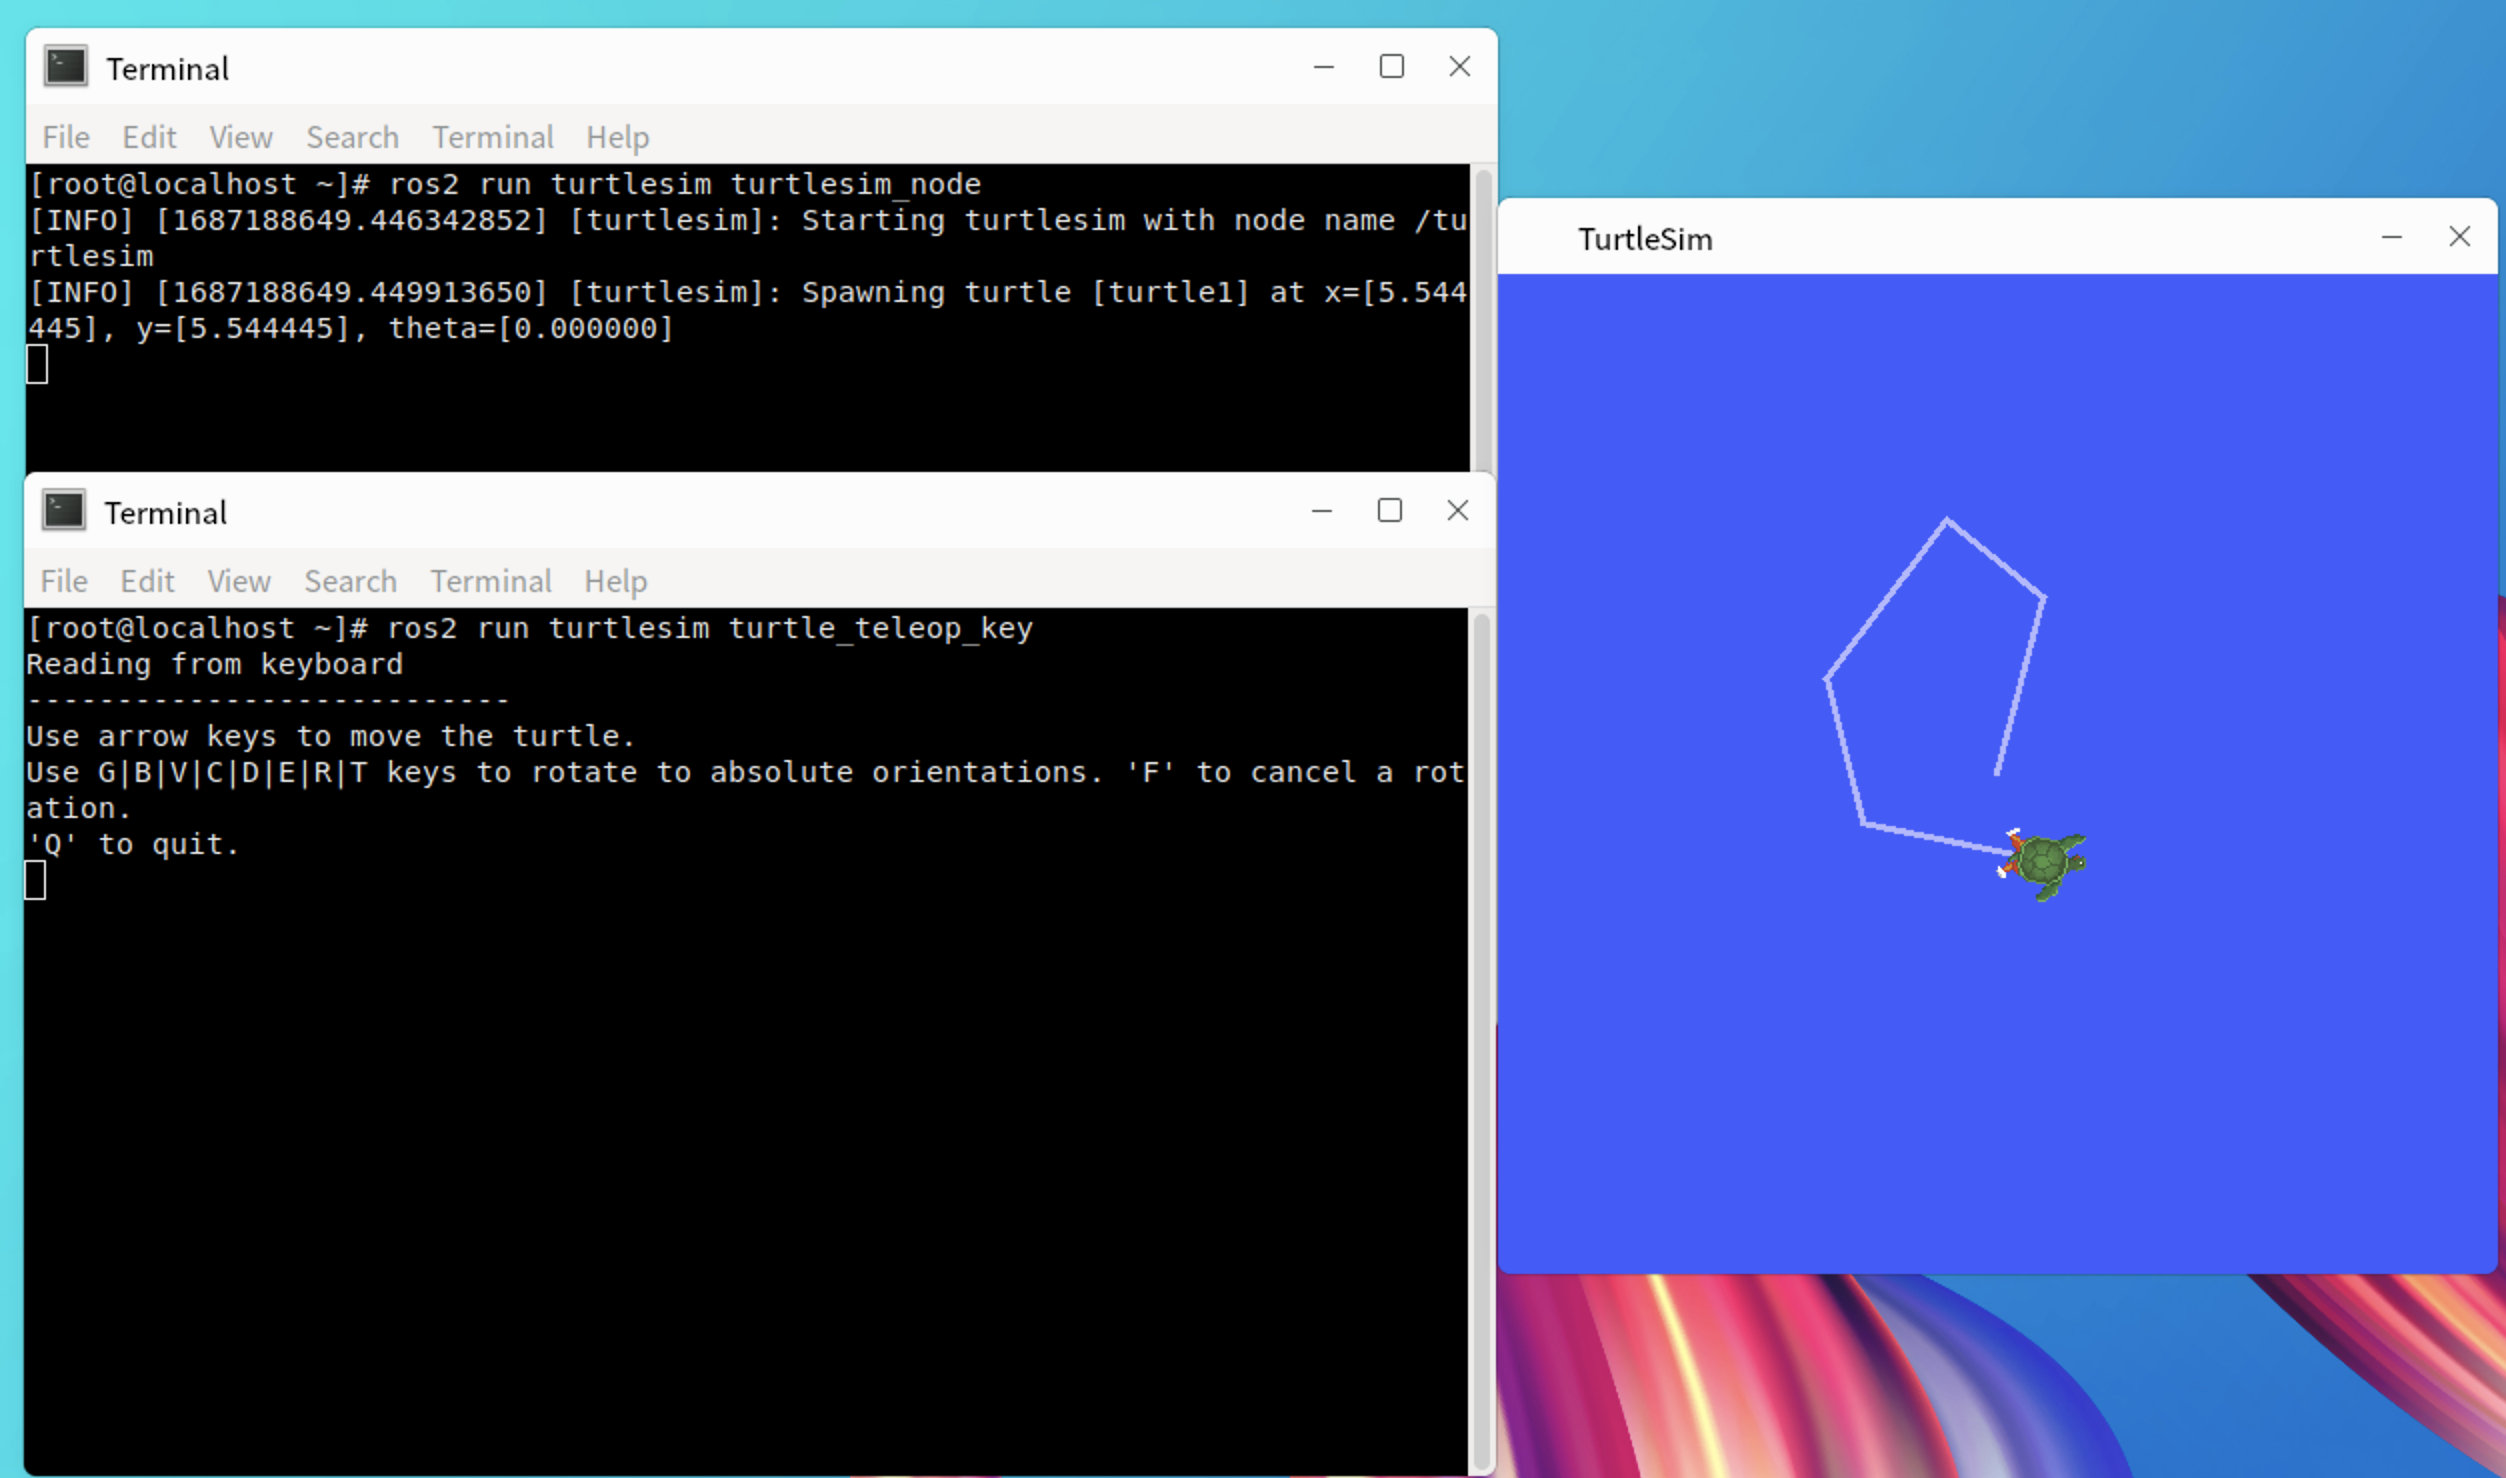Image resolution: width=2506 pixels, height=1478 pixels.
Task: Minimize the top Terminal window
Action: (1323, 67)
